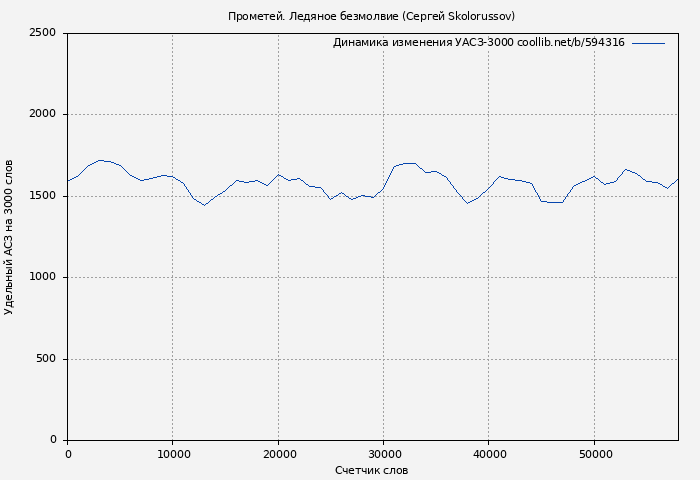Image resolution: width=700 pixels, height=480 pixels.
Task: Click the grid intersection of 30000 and 1000
Action: (x=383, y=278)
